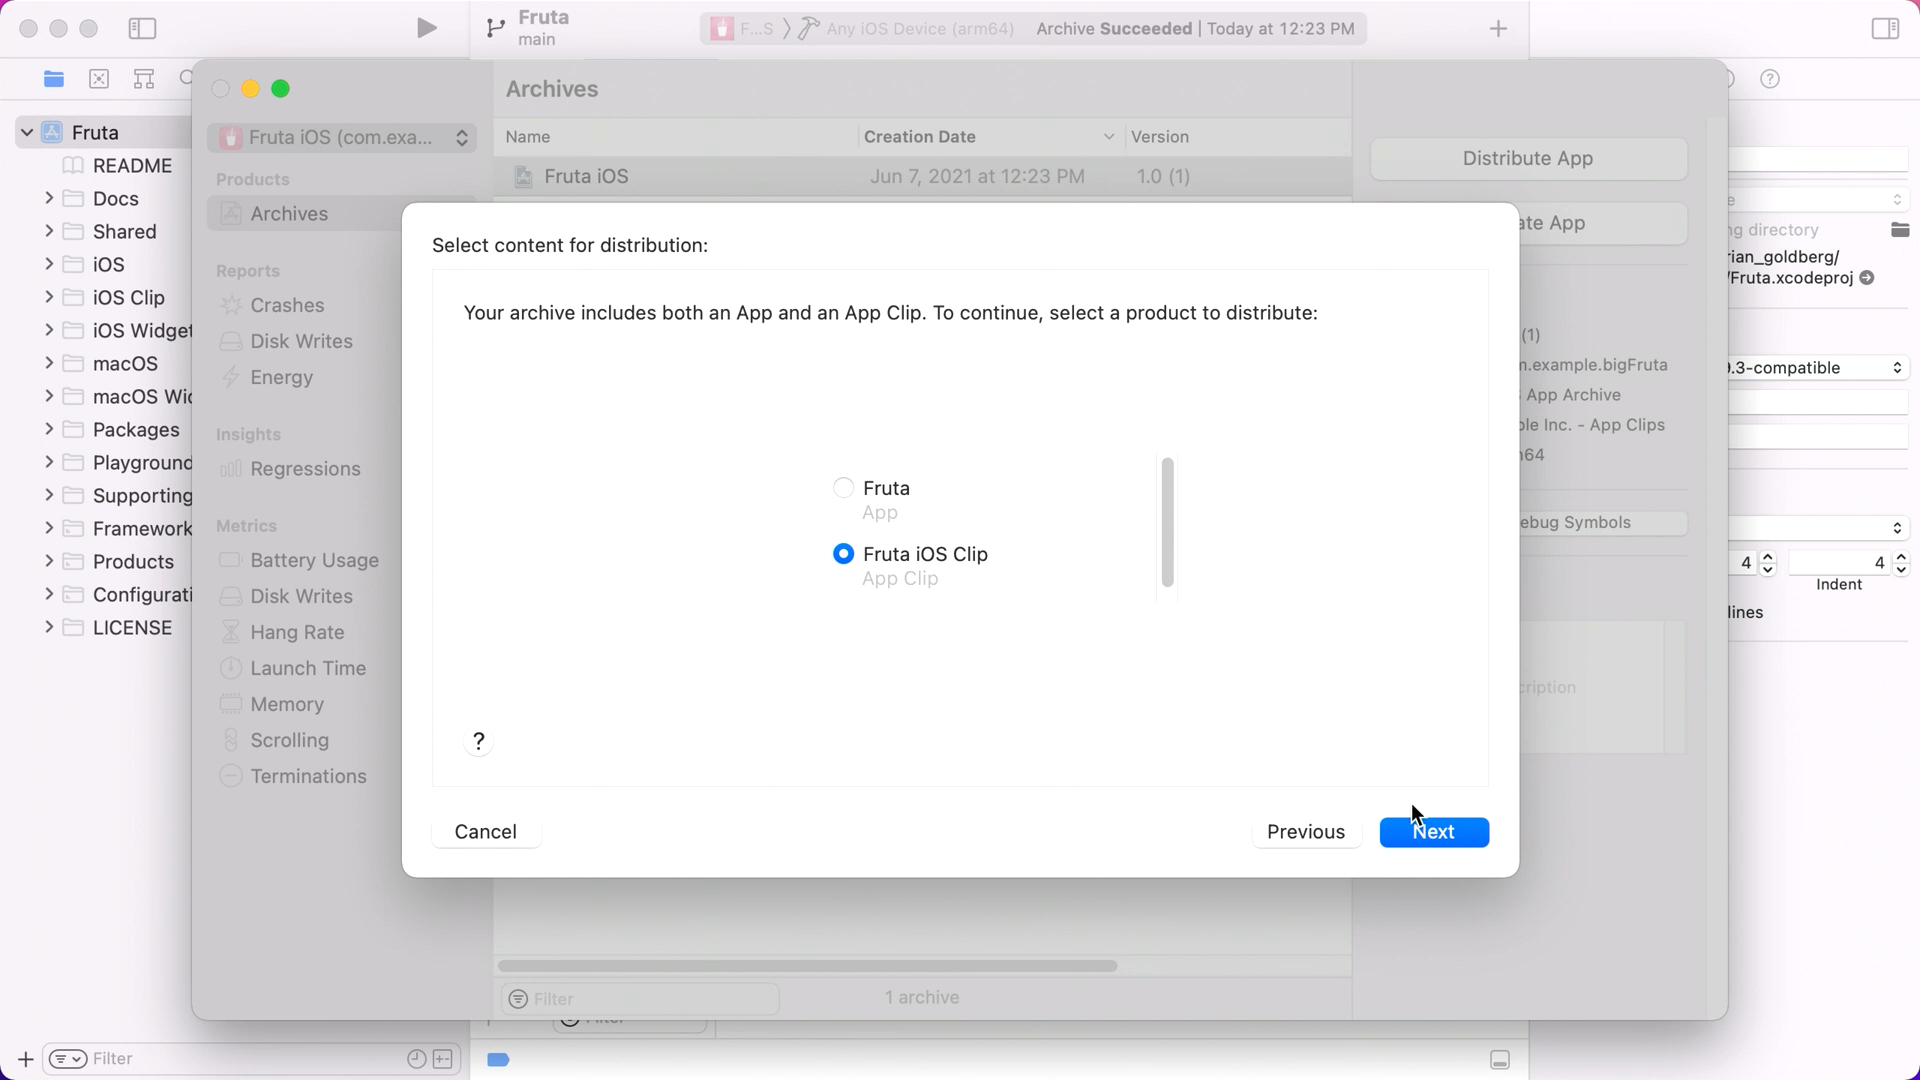The image size is (1920, 1080).
Task: Reveal Fruta.xcodeproj with the arrow icon
Action: pos(1867,278)
